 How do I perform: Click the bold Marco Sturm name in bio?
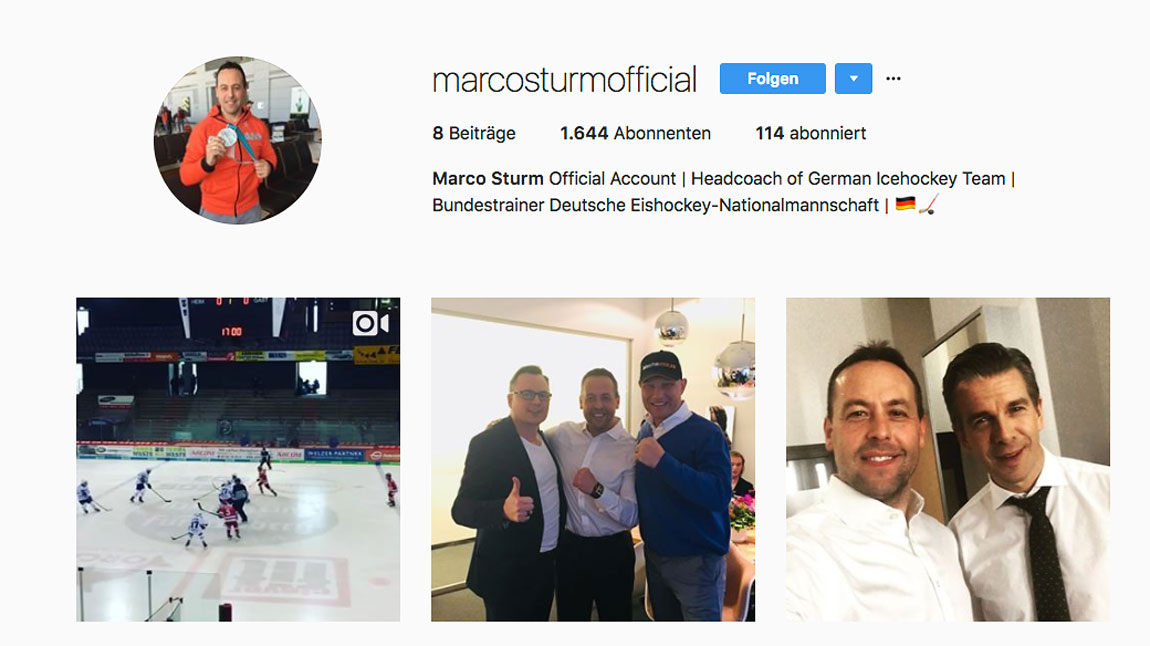(x=488, y=179)
